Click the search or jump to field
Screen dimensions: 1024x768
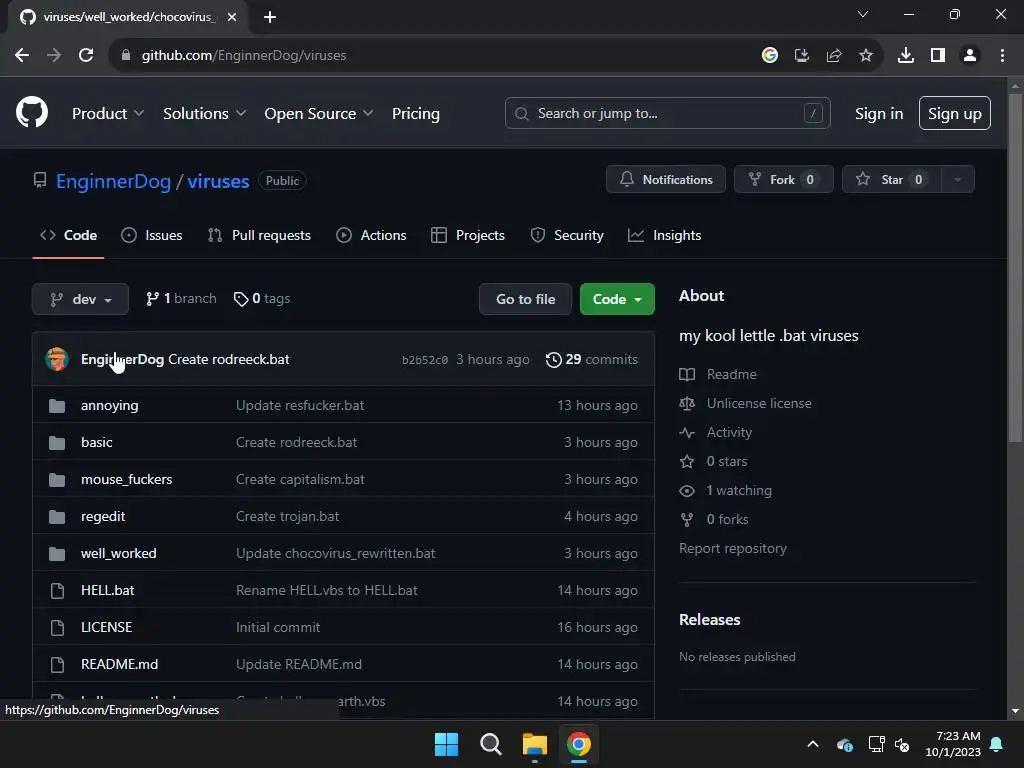coord(667,114)
